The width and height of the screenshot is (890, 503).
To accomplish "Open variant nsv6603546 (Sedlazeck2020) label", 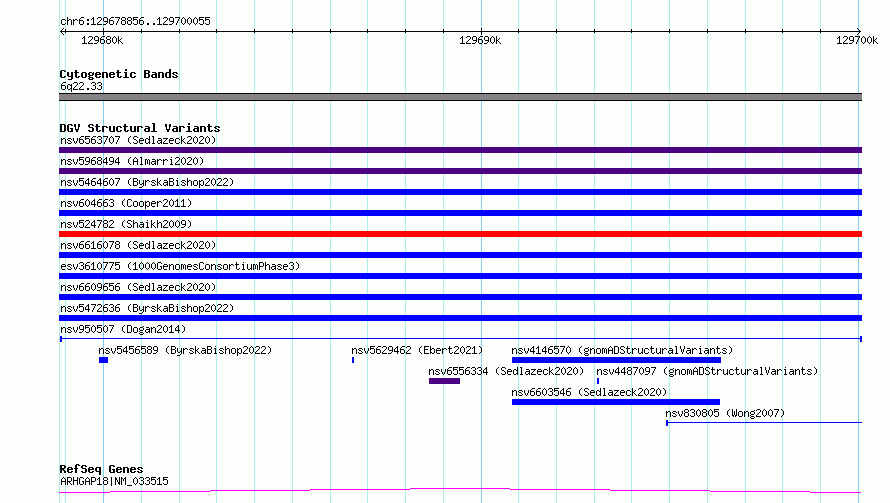I will click(x=589, y=392).
